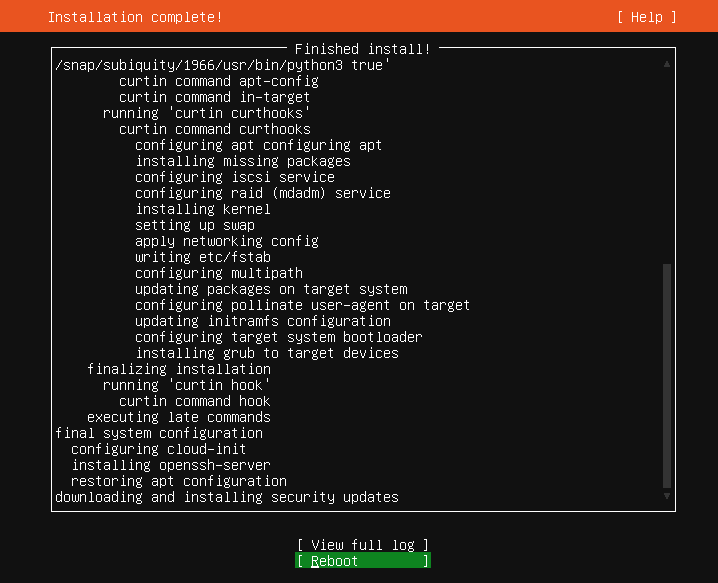Click 'configuring target system bootloader' line

(279, 337)
